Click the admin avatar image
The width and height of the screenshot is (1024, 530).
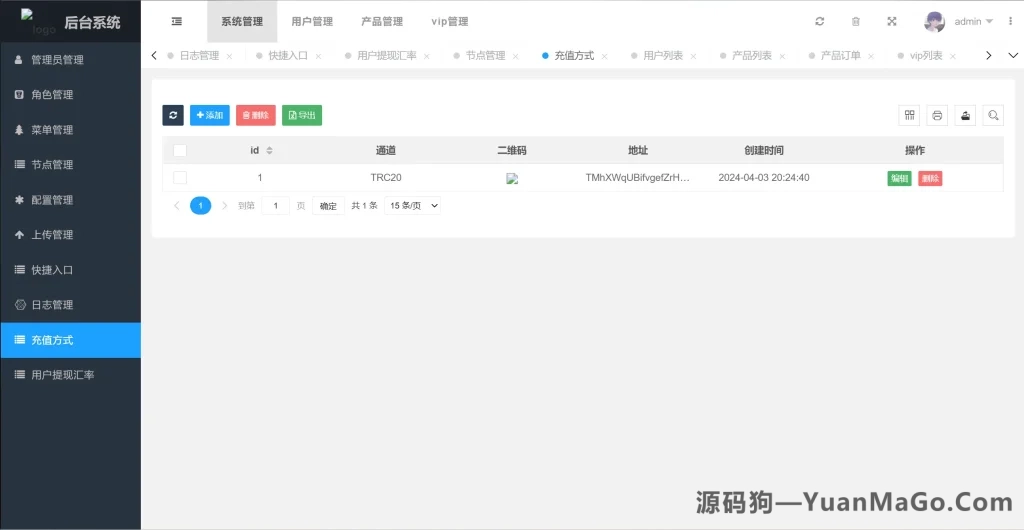point(935,22)
